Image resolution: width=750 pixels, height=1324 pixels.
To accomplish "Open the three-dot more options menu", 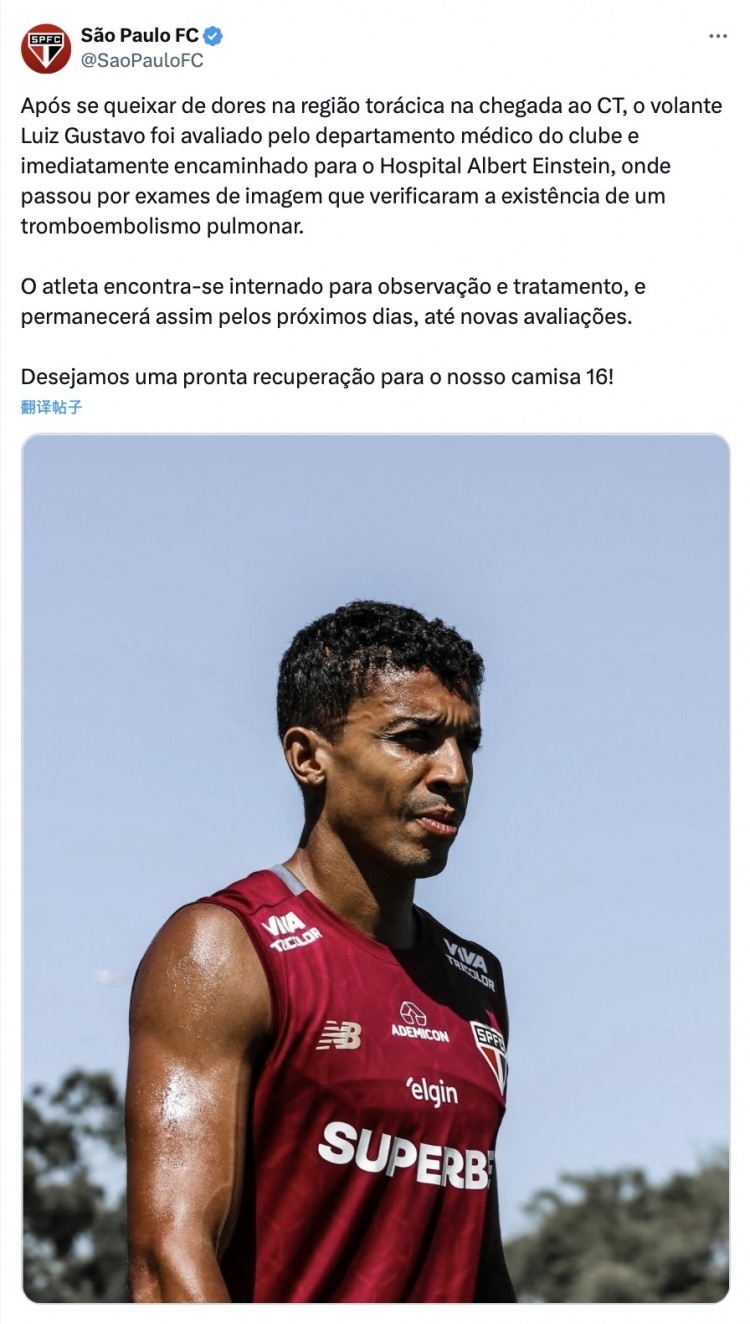I will coord(718,36).
